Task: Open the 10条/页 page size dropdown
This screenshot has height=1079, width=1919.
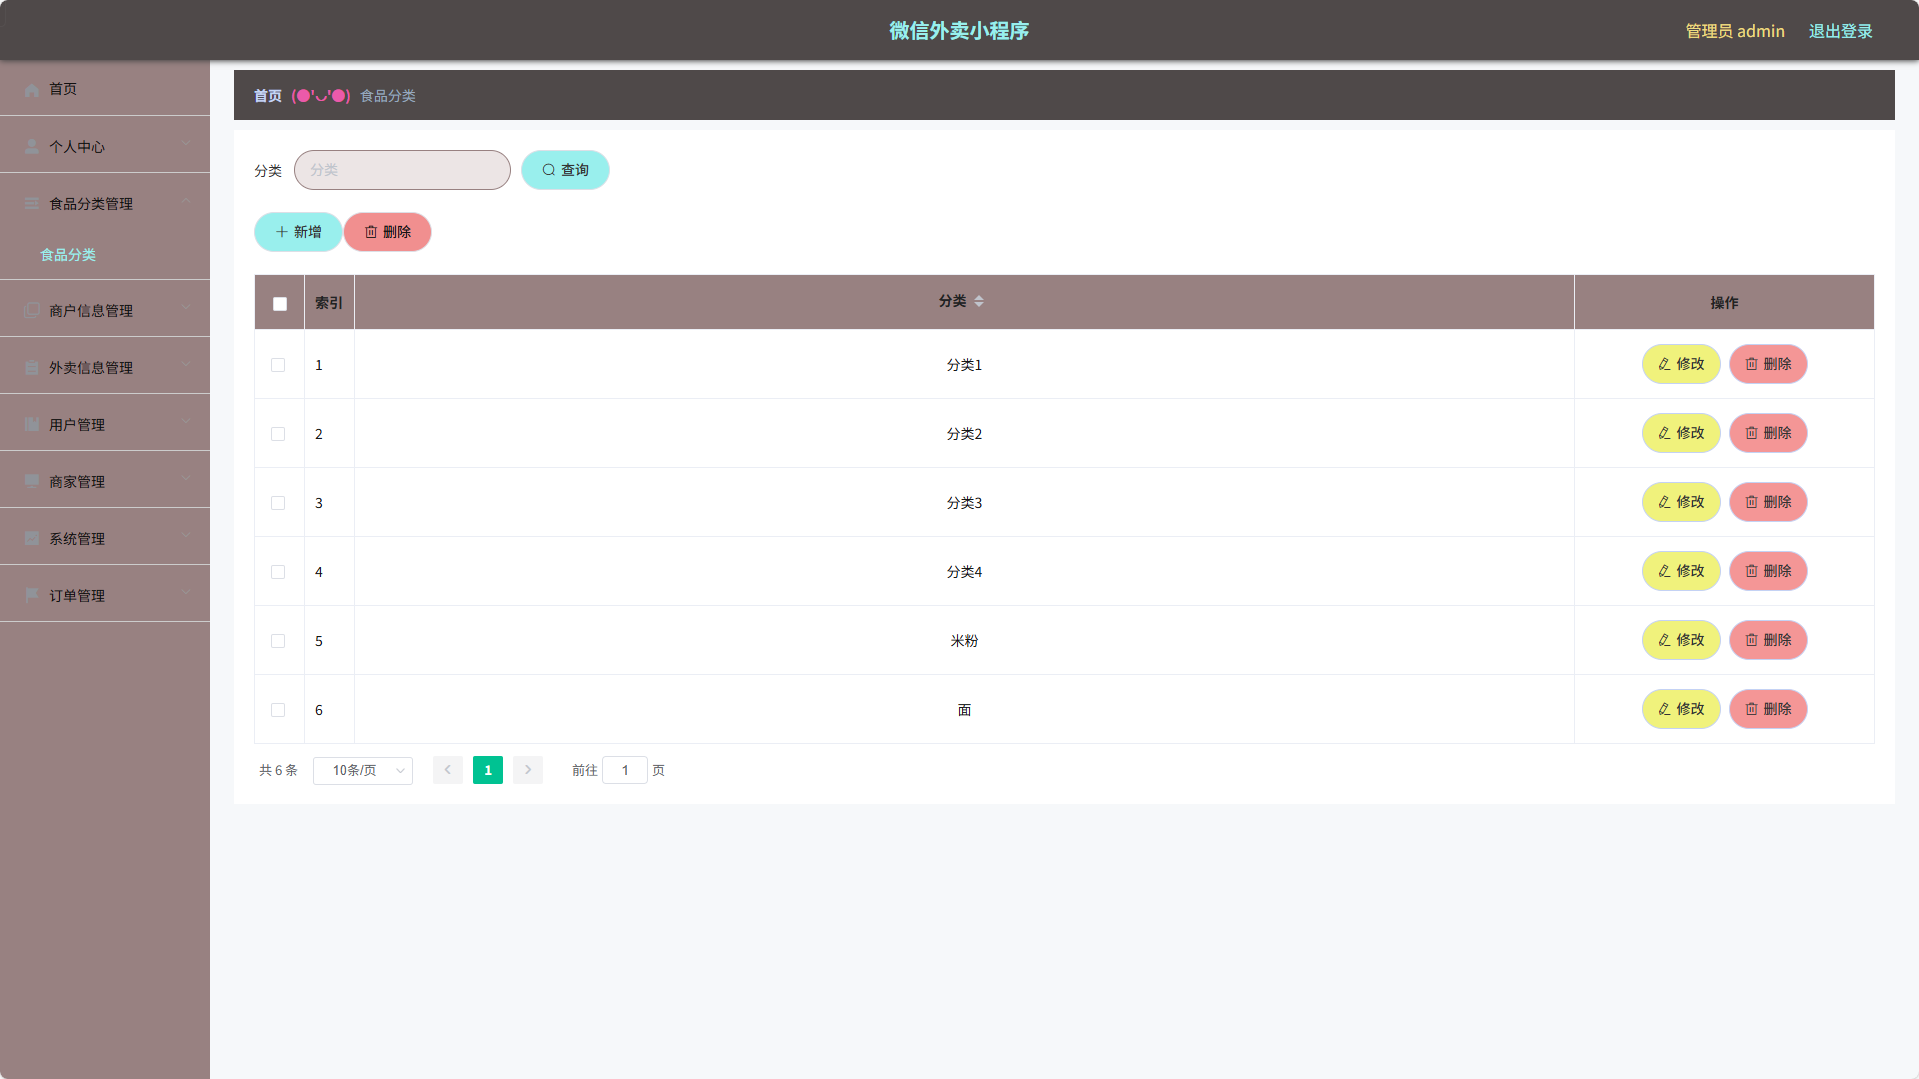Action: coord(363,771)
